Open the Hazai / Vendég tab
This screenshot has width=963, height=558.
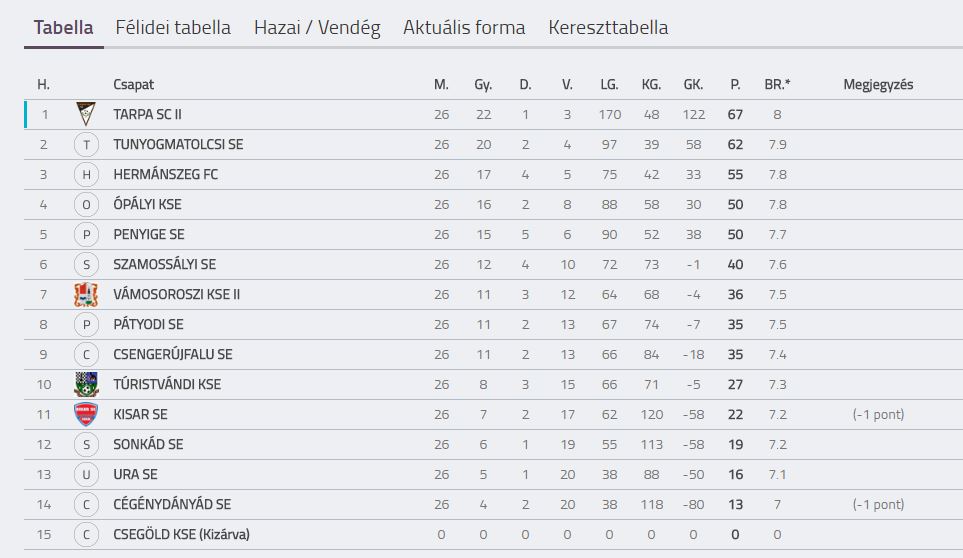coord(317,28)
